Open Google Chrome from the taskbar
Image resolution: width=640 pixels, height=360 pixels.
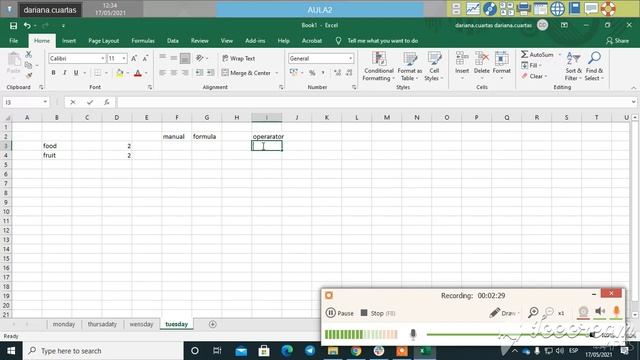tap(356, 351)
